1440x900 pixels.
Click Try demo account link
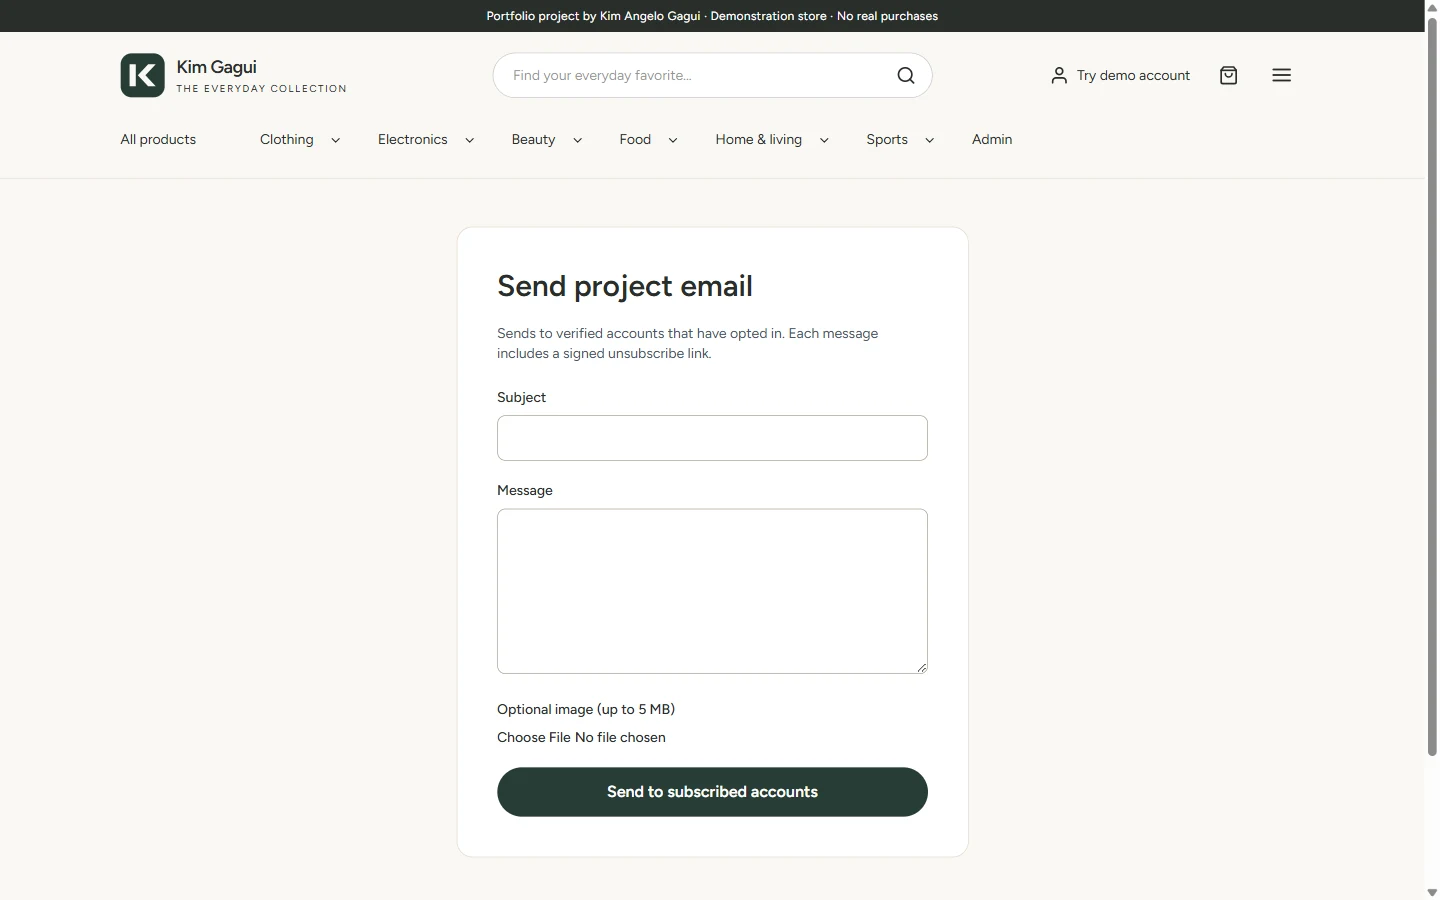point(1133,75)
